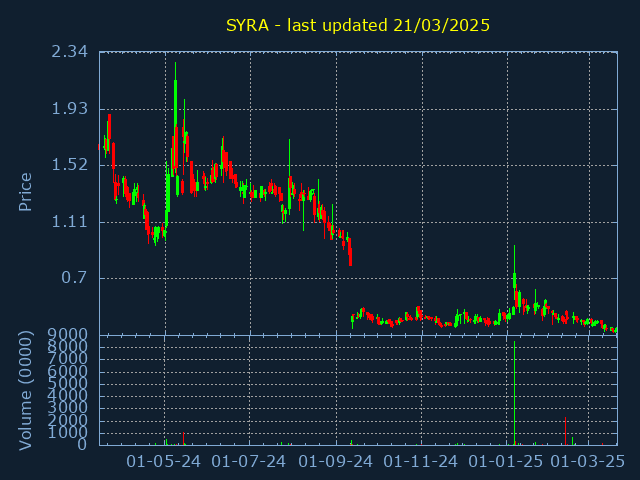Click the 'Price' axis title
The height and width of the screenshot is (480, 640).
click(x=25, y=192)
